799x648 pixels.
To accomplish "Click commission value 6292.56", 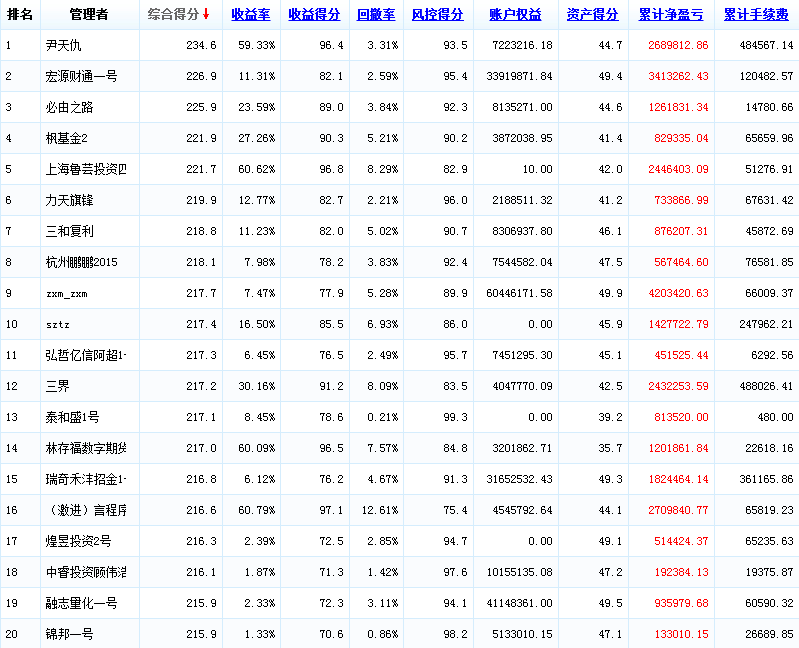I will click(x=773, y=355).
